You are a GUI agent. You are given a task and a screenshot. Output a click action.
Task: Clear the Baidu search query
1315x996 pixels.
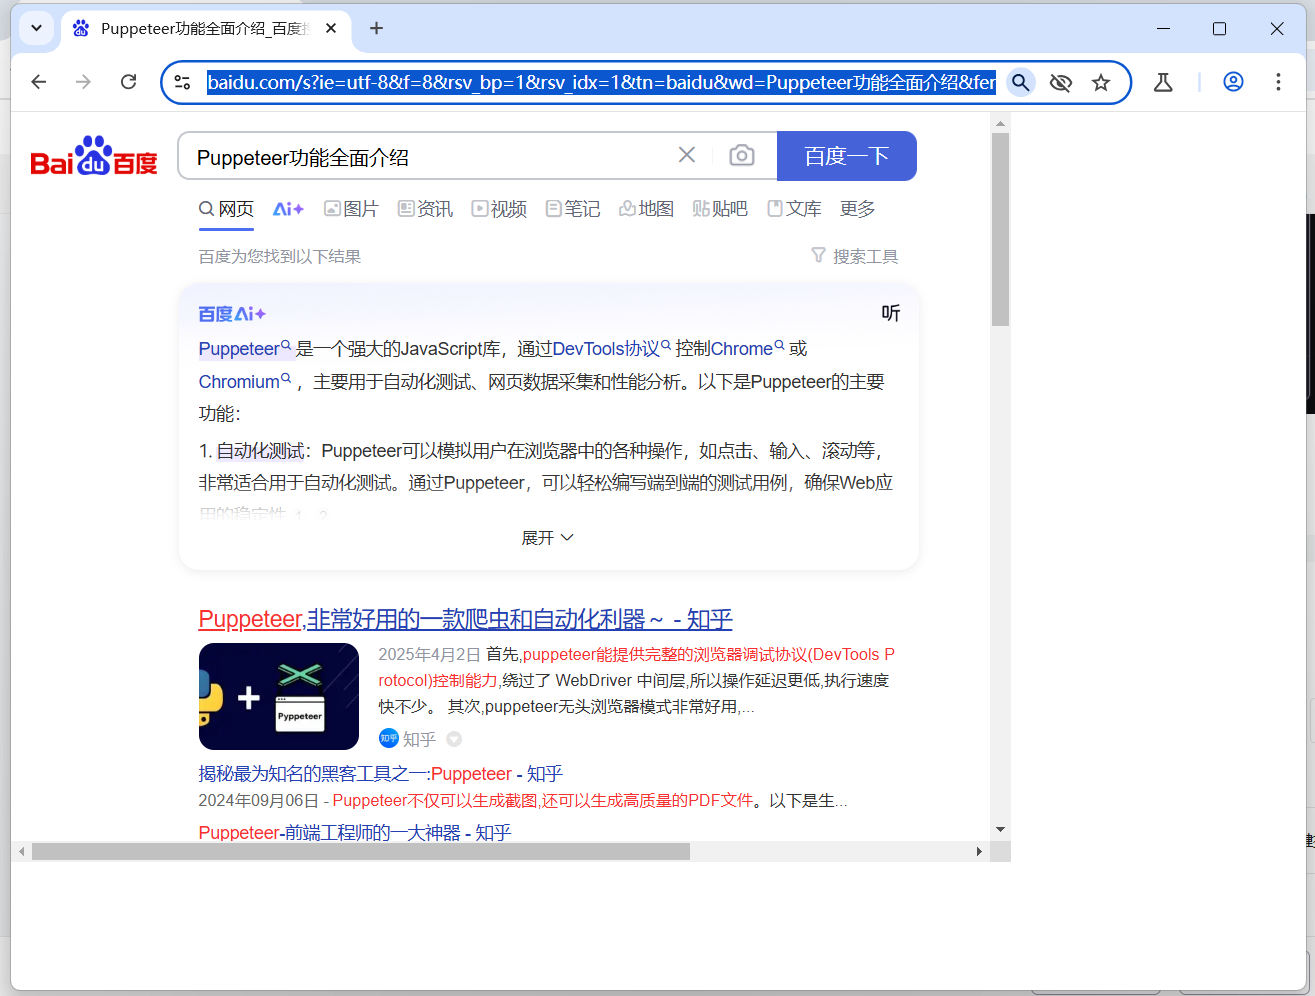(686, 155)
